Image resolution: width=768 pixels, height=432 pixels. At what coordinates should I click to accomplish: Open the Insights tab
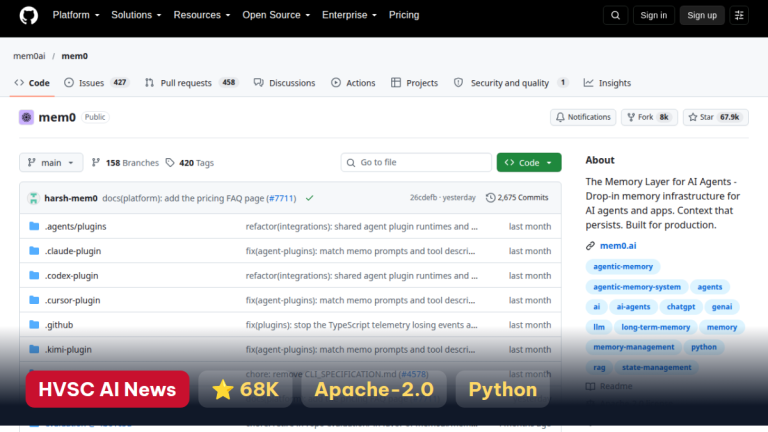(x=607, y=83)
